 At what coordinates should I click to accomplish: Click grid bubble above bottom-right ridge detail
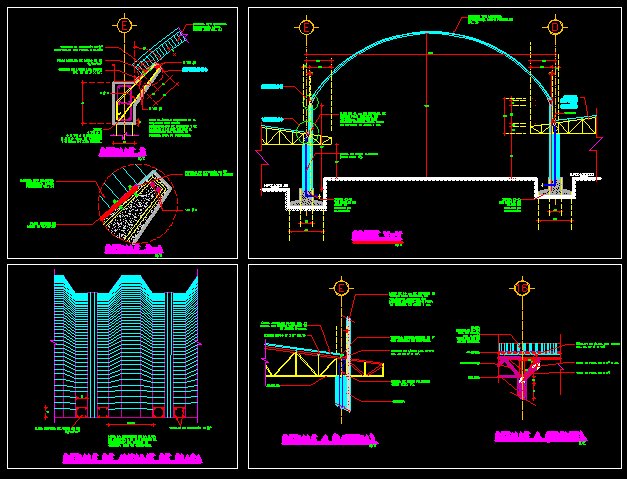click(x=521, y=288)
